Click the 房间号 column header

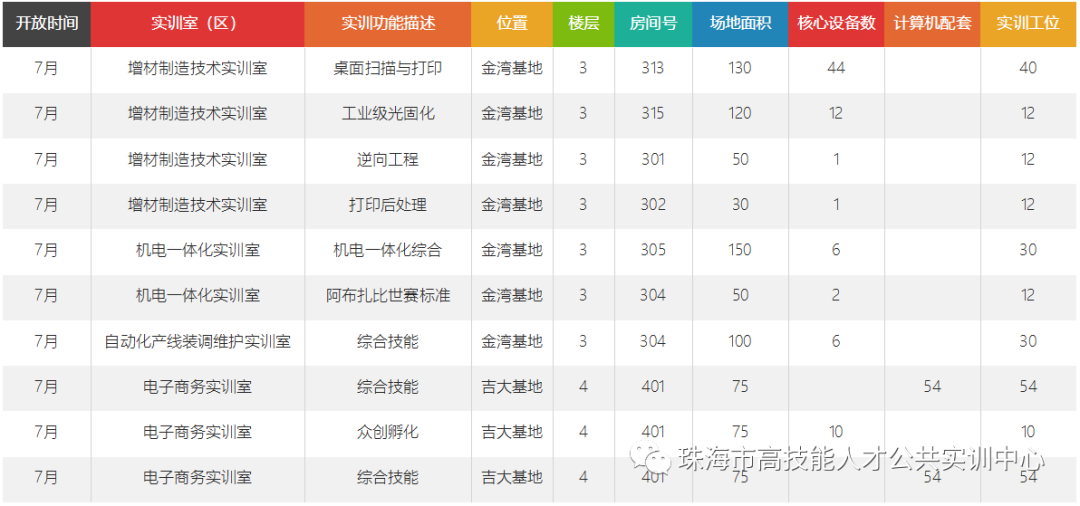(653, 23)
